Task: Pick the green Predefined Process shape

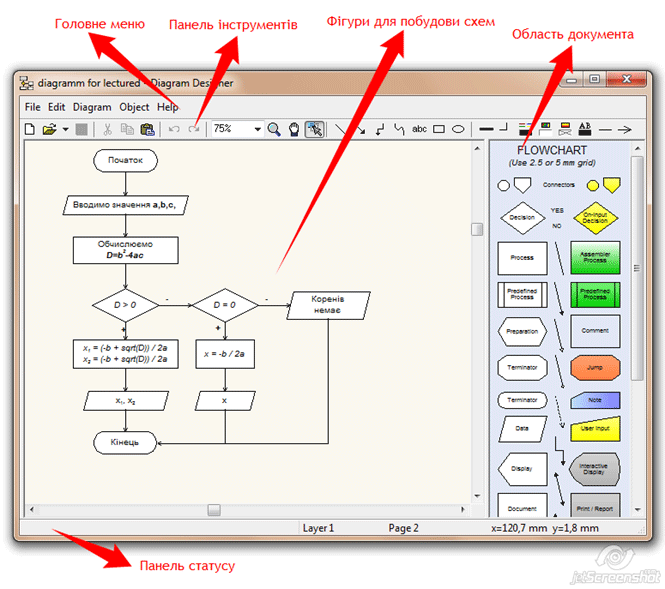Action: 595,294
